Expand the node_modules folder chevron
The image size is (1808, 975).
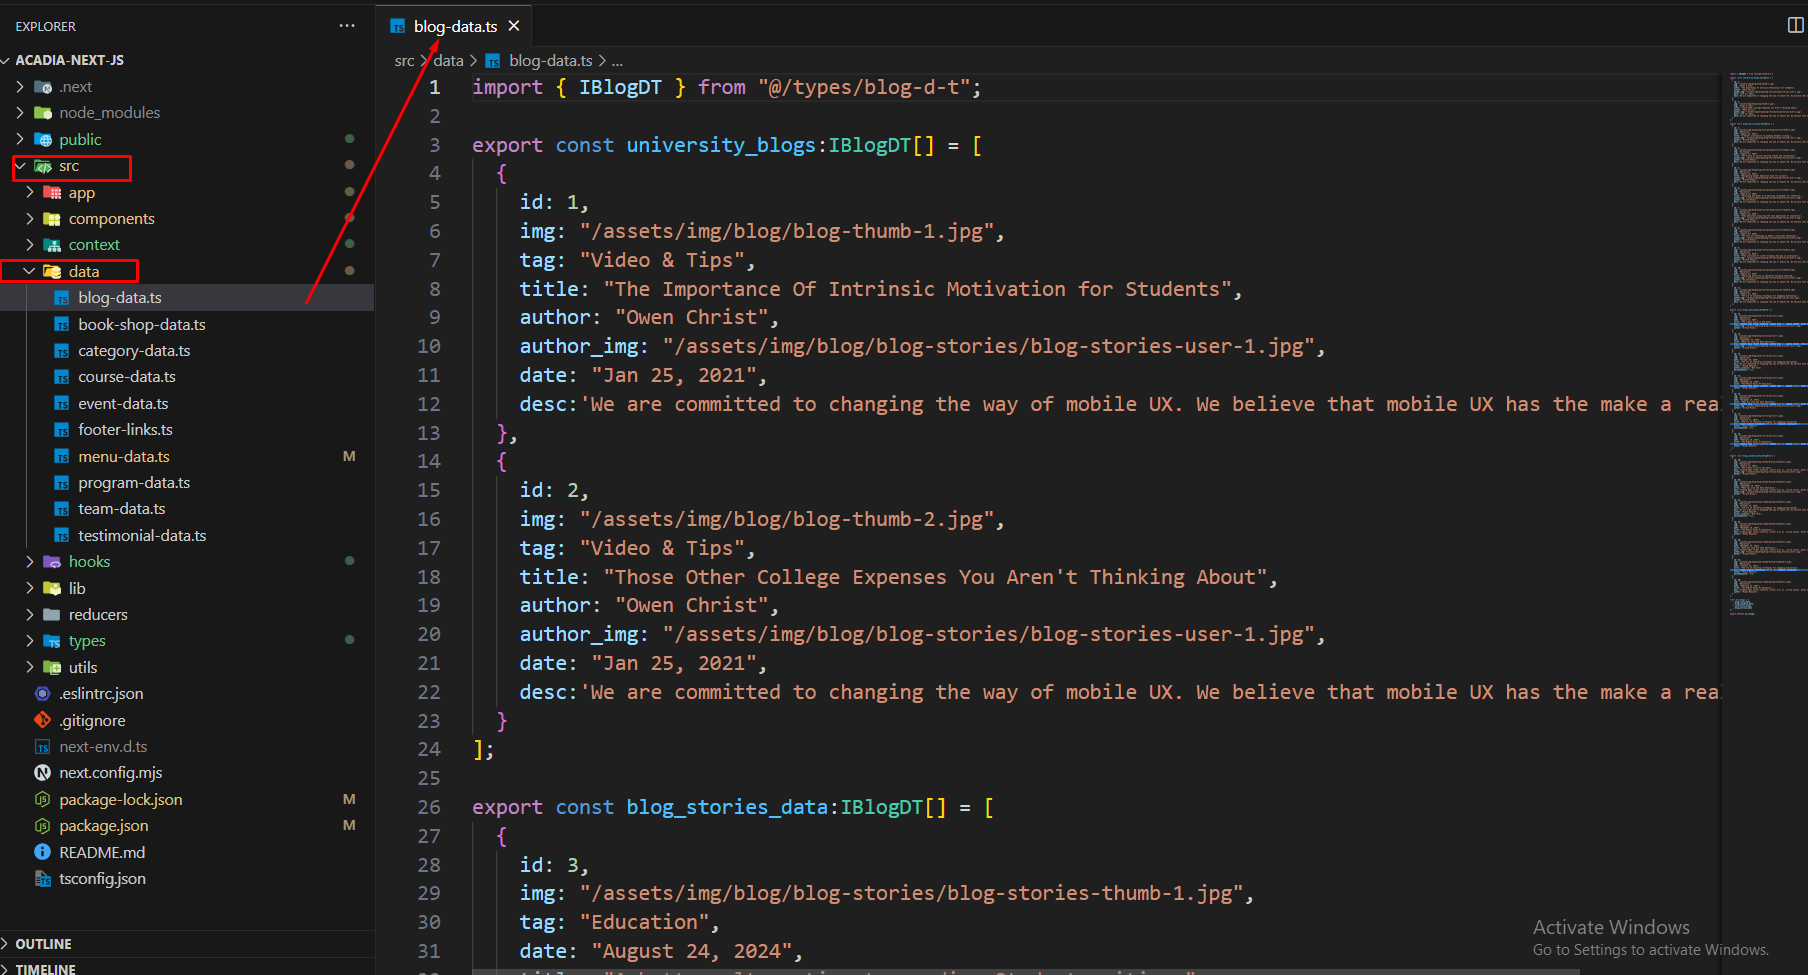point(20,113)
